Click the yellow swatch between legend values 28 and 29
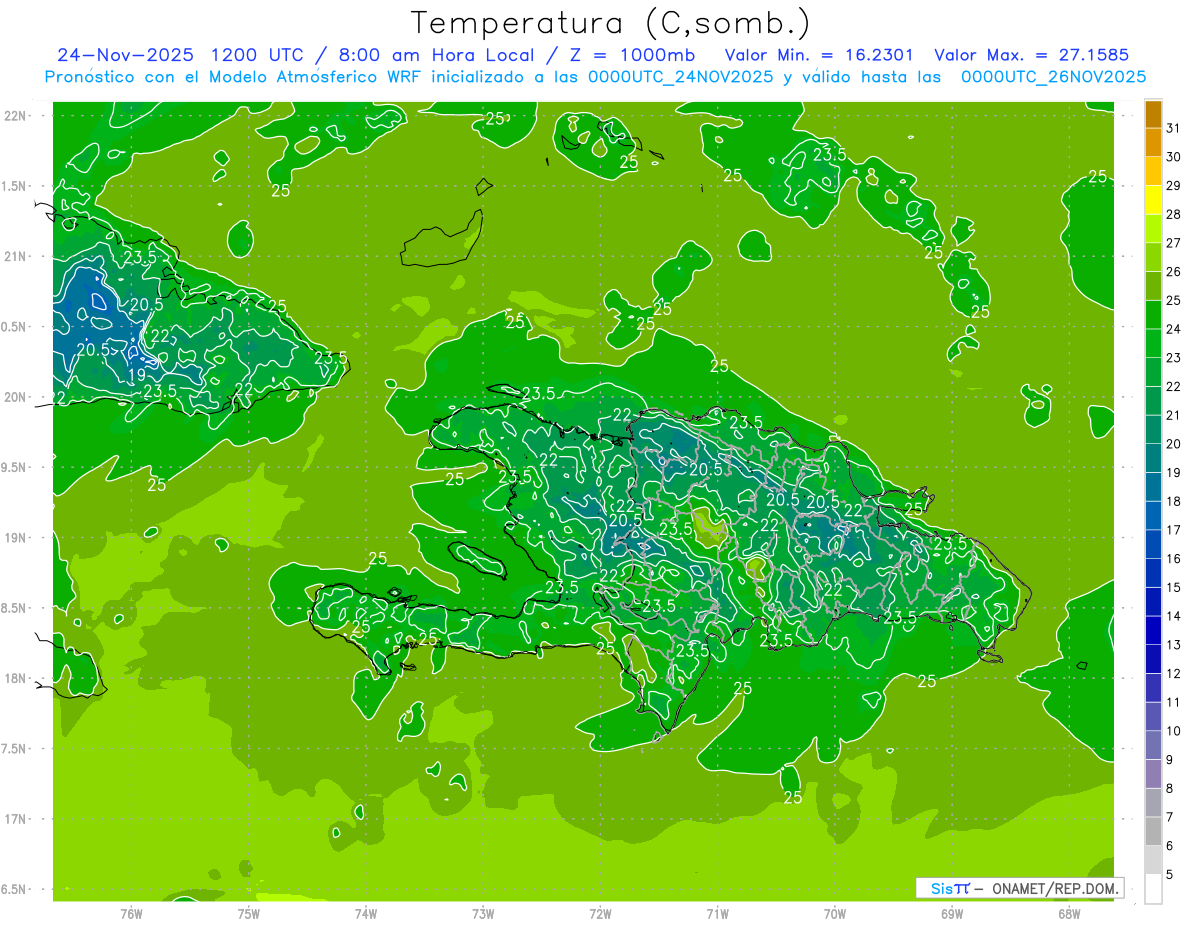 pos(1153,200)
